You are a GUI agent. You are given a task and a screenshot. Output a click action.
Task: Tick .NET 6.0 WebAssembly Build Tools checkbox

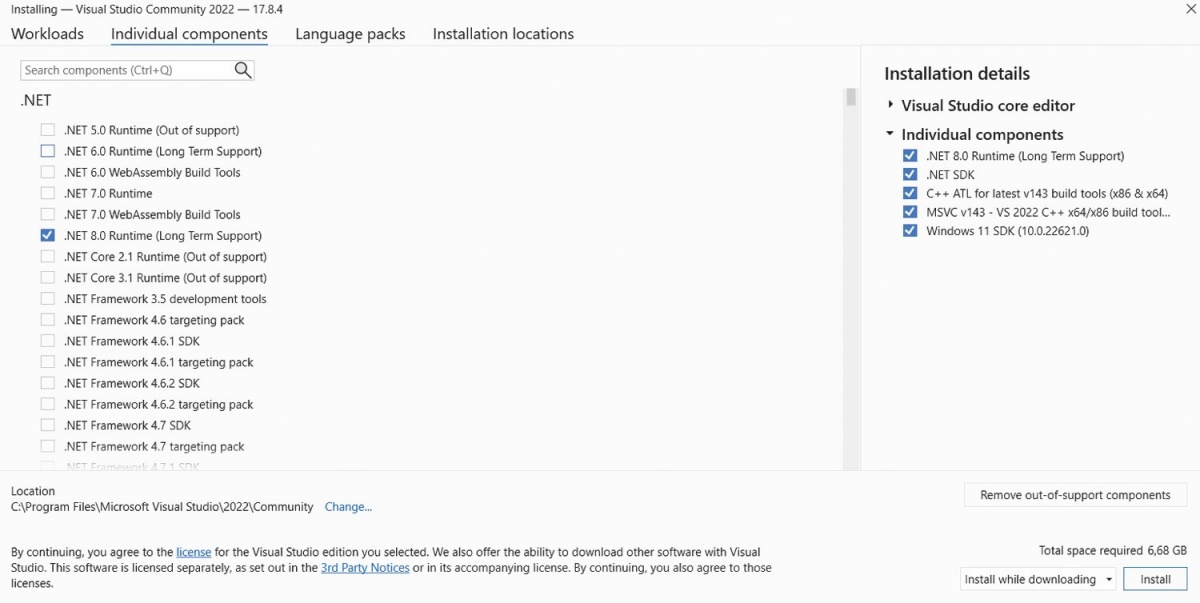point(48,172)
